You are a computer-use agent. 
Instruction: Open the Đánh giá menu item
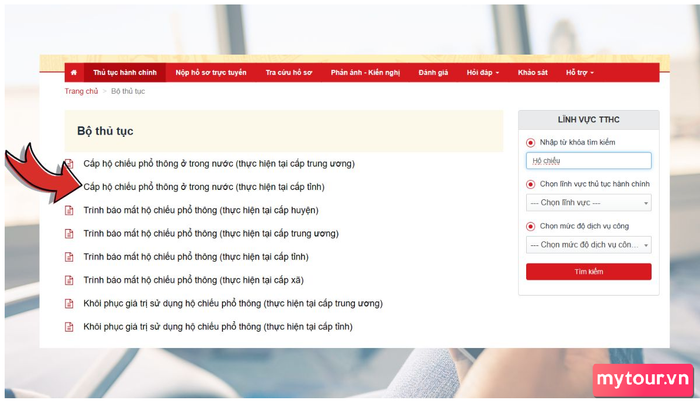coord(433,72)
